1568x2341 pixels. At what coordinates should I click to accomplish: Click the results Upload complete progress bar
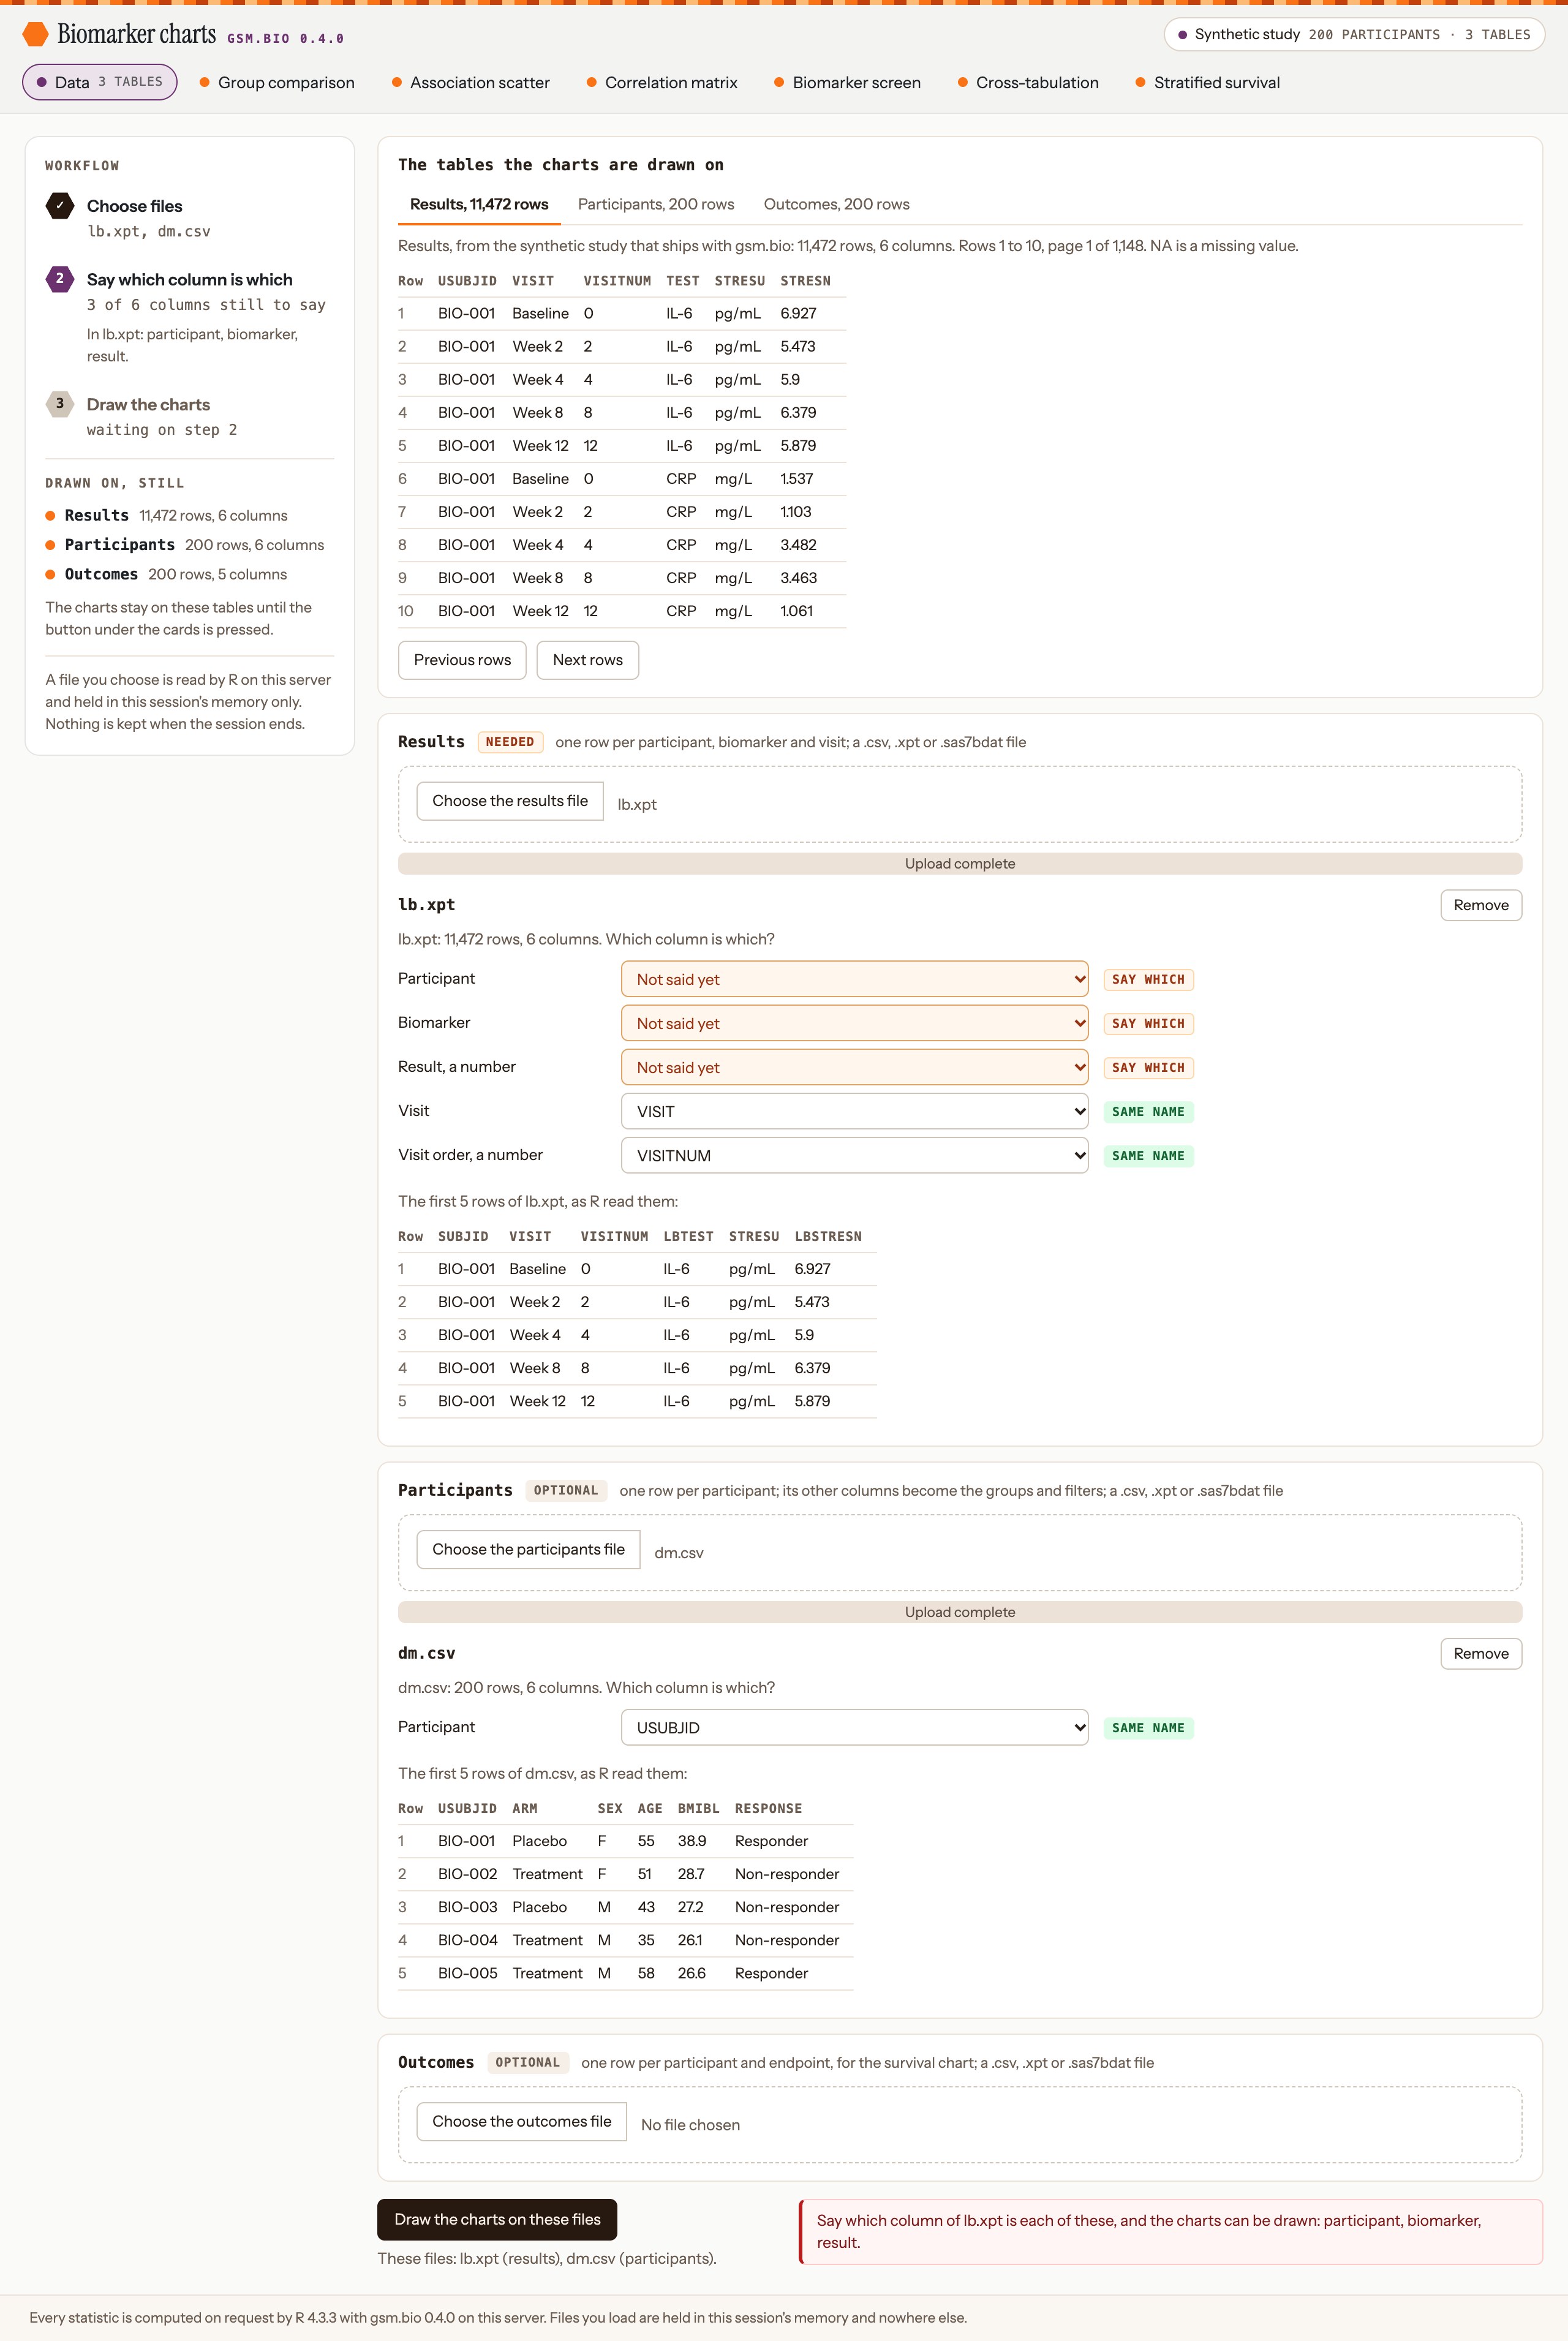coord(960,864)
